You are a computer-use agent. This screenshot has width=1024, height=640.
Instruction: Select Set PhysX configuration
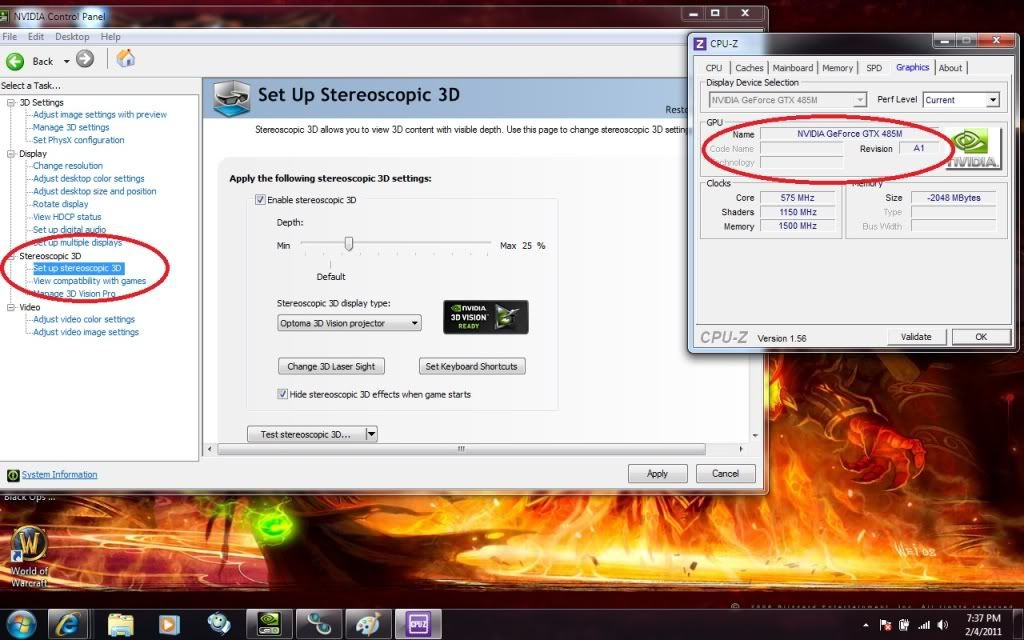click(78, 140)
